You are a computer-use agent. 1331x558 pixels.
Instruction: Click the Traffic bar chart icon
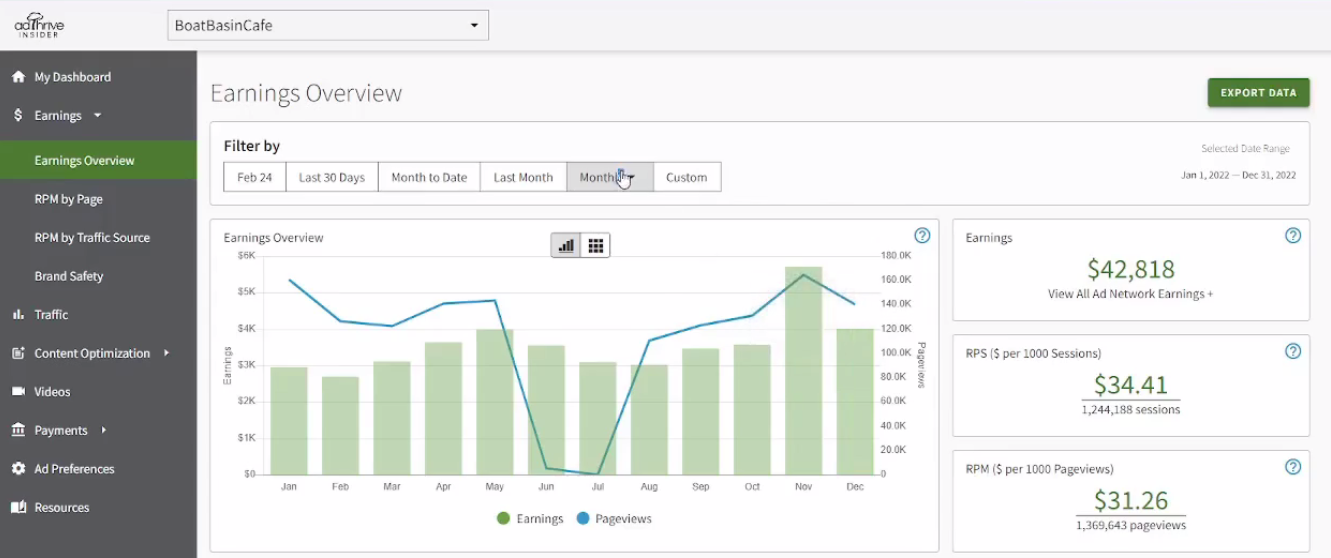click(x=18, y=314)
